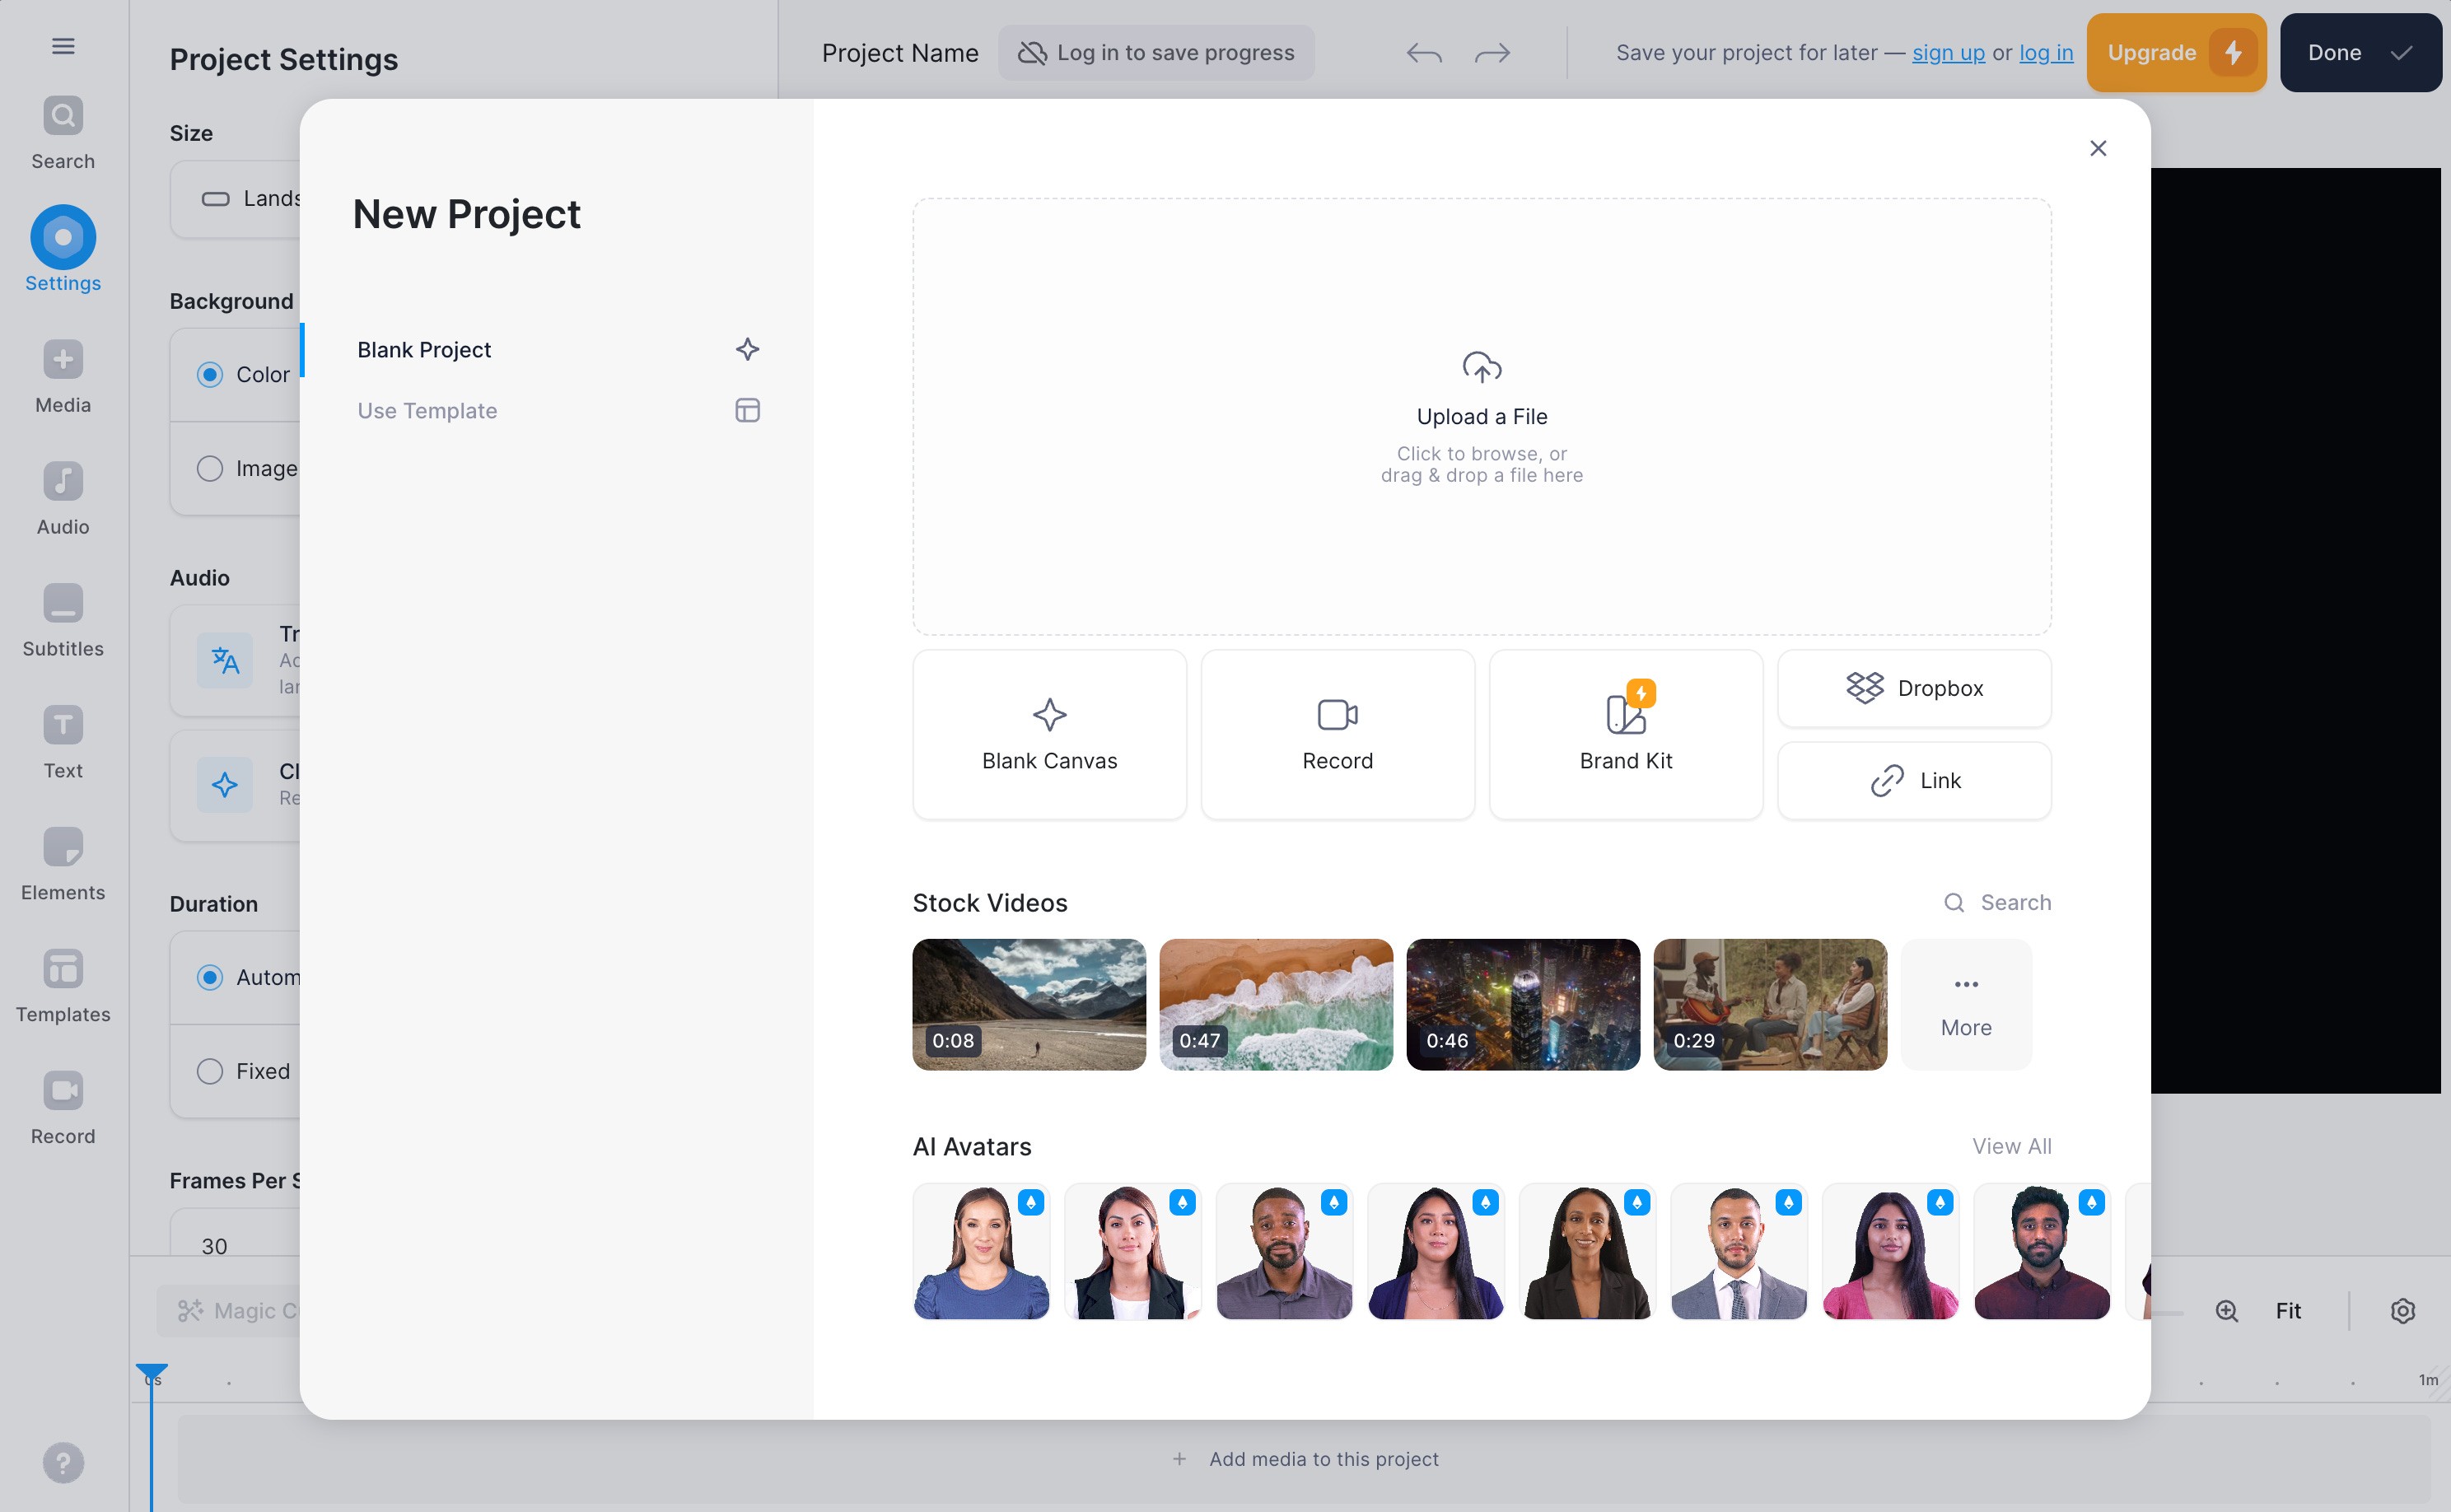Viewport: 2451px width, 1512px height.
Task: Enable Automatic duration
Action: 210,977
